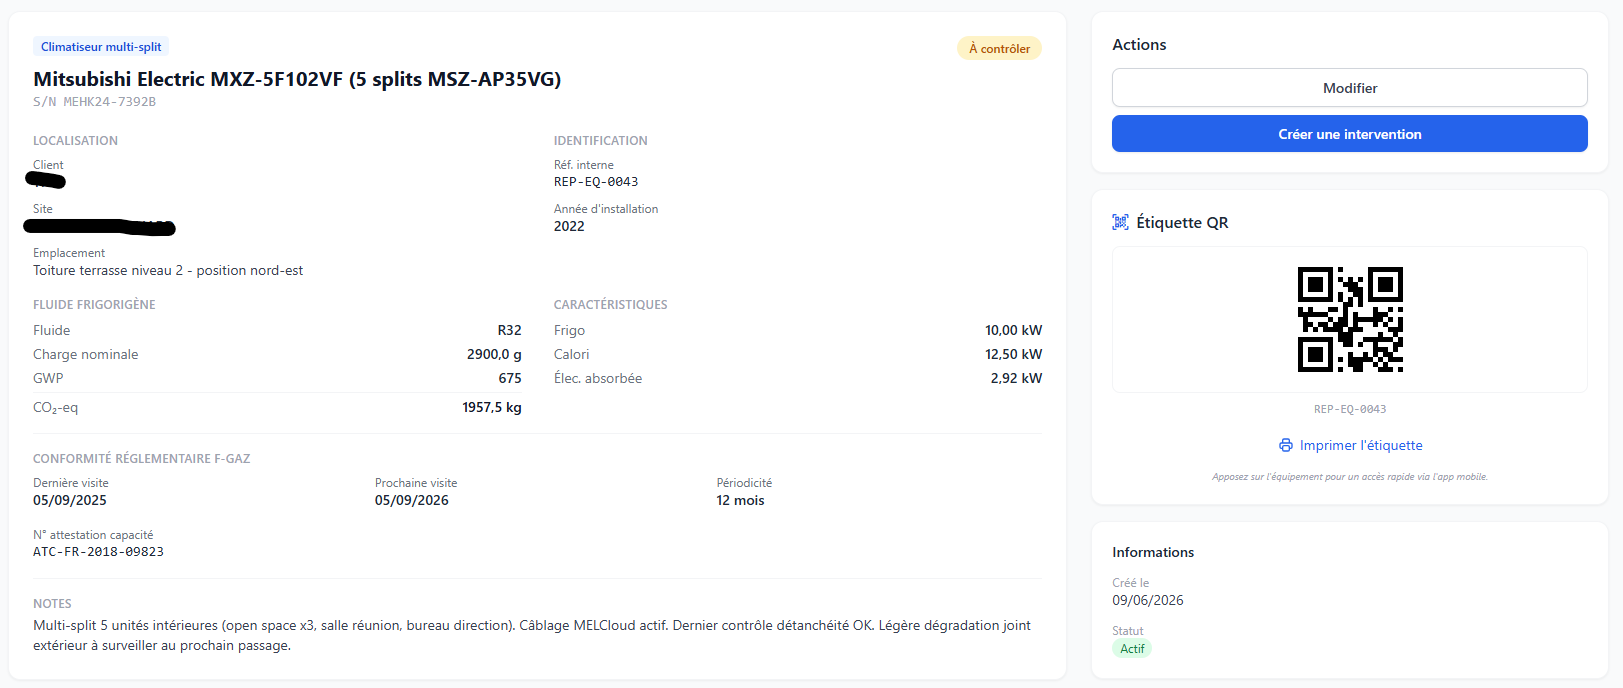Click internal reference REP-EQ-0043 under Réf. interne

(x=596, y=182)
